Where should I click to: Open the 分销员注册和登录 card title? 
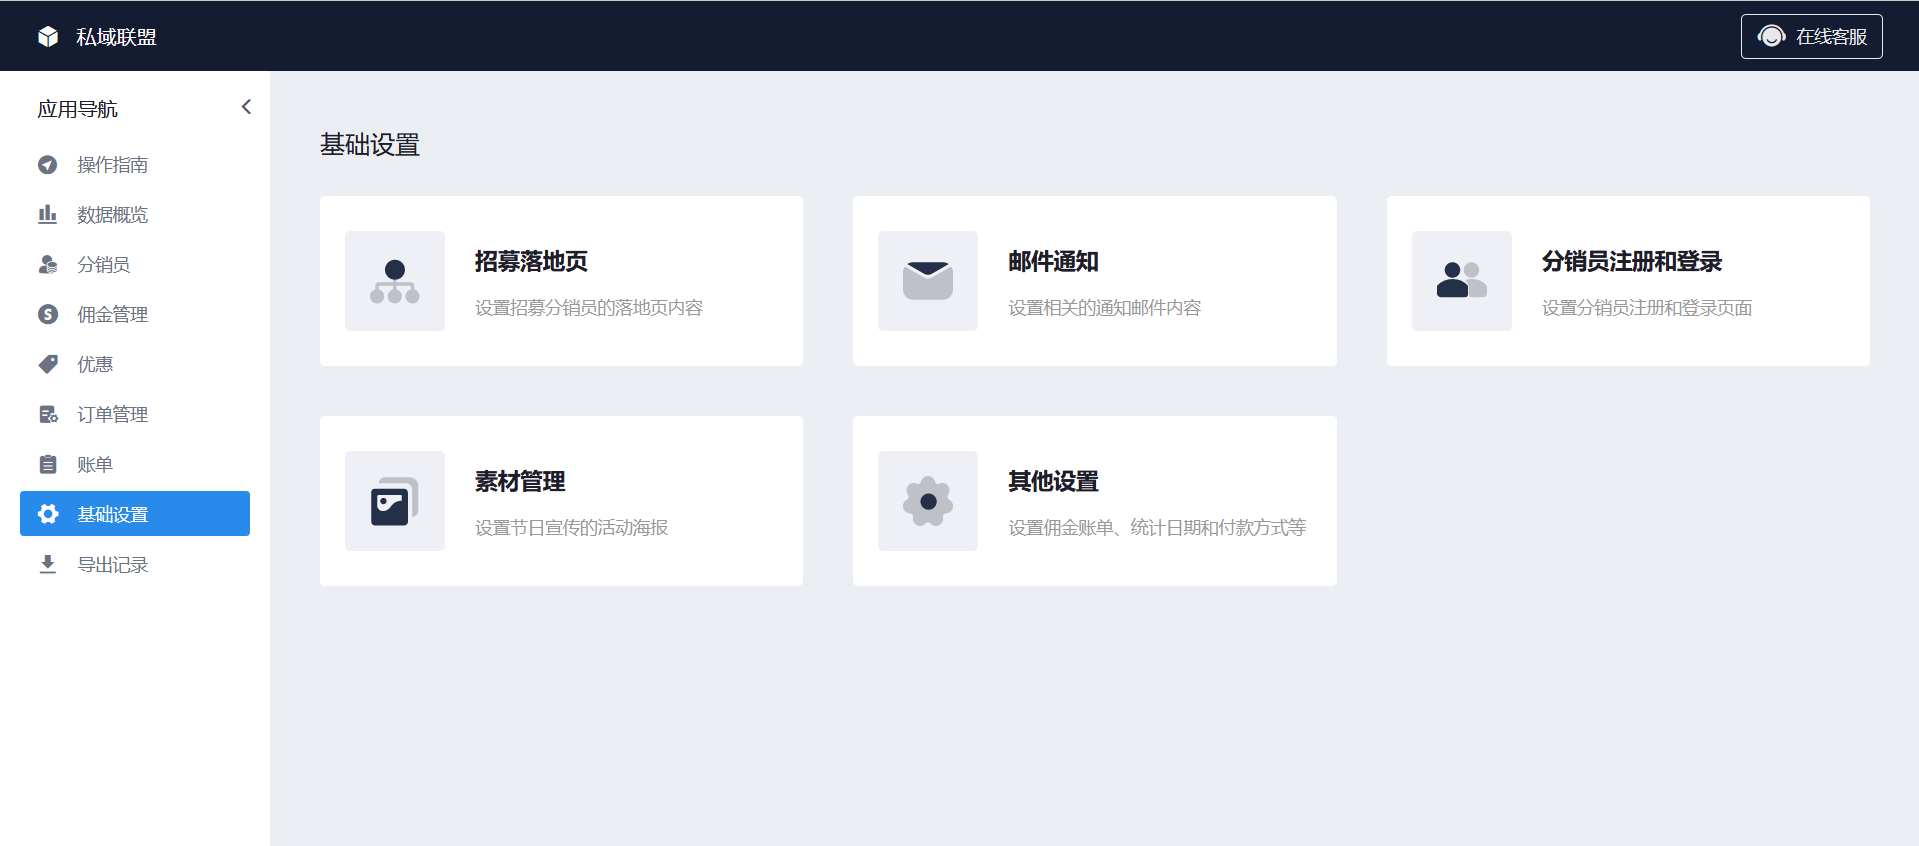click(x=1632, y=261)
